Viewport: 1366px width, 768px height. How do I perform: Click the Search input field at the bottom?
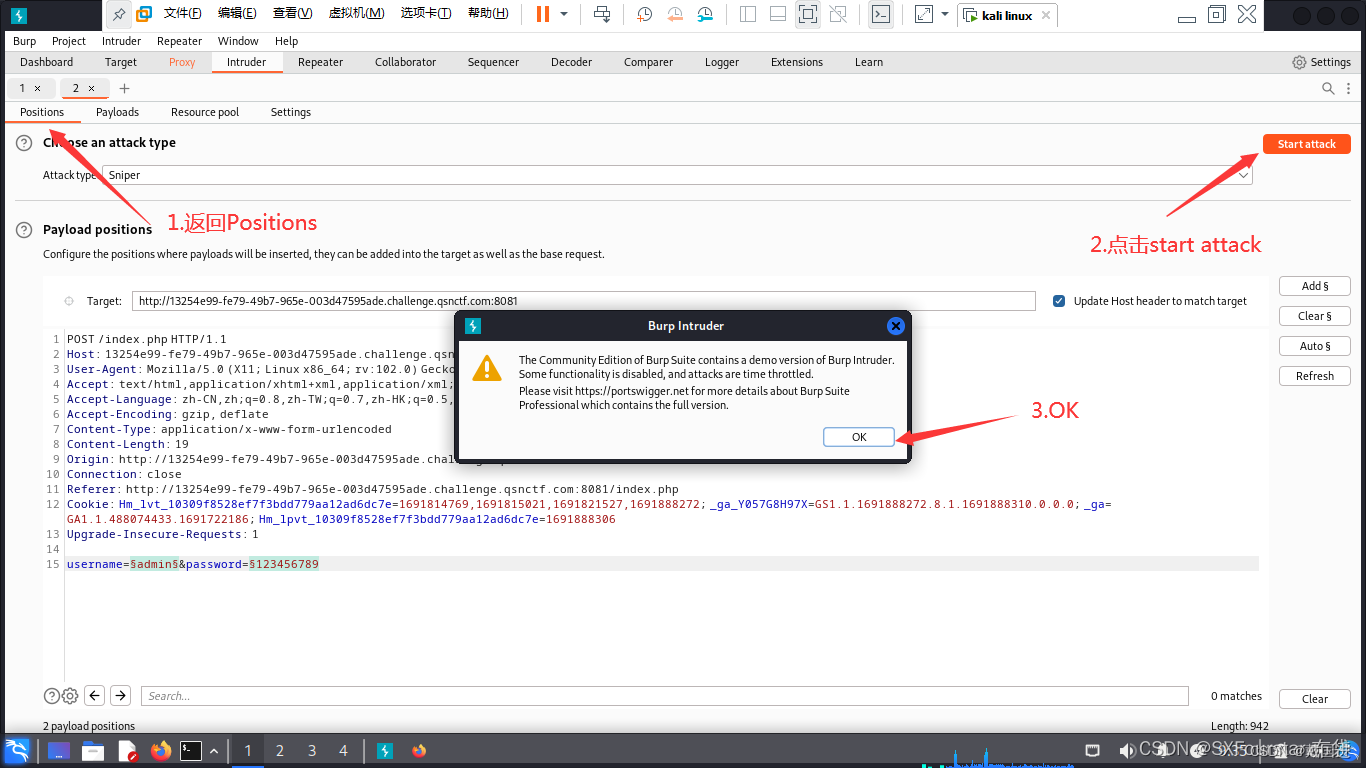pyautogui.click(x=665, y=696)
